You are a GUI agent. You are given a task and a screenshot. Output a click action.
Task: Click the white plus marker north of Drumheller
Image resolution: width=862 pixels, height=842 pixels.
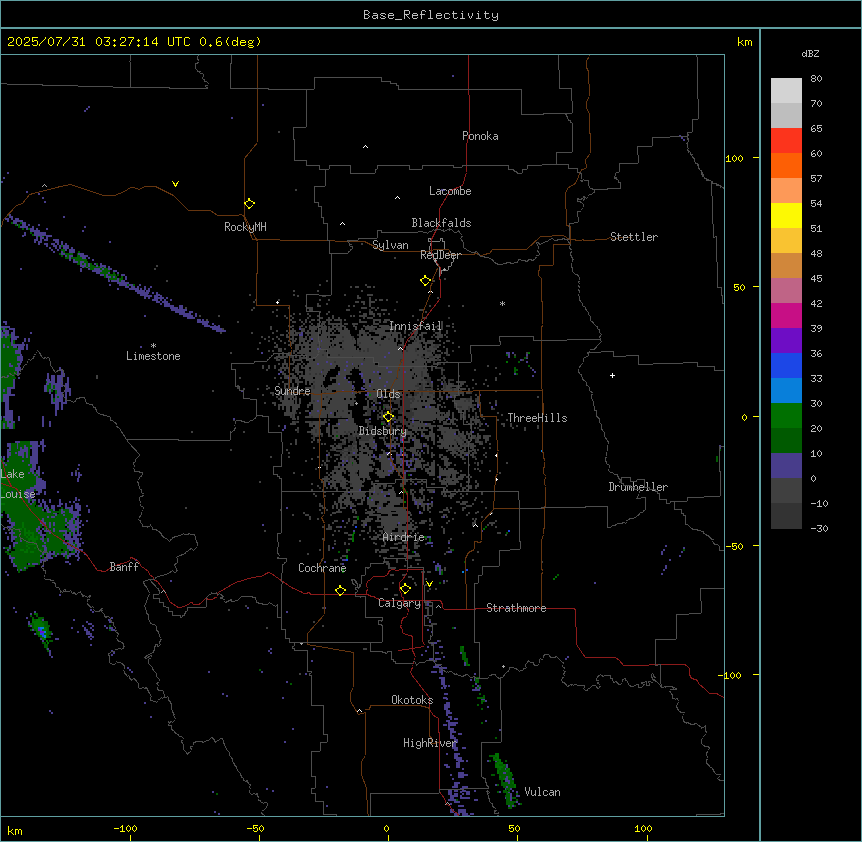coord(612,375)
